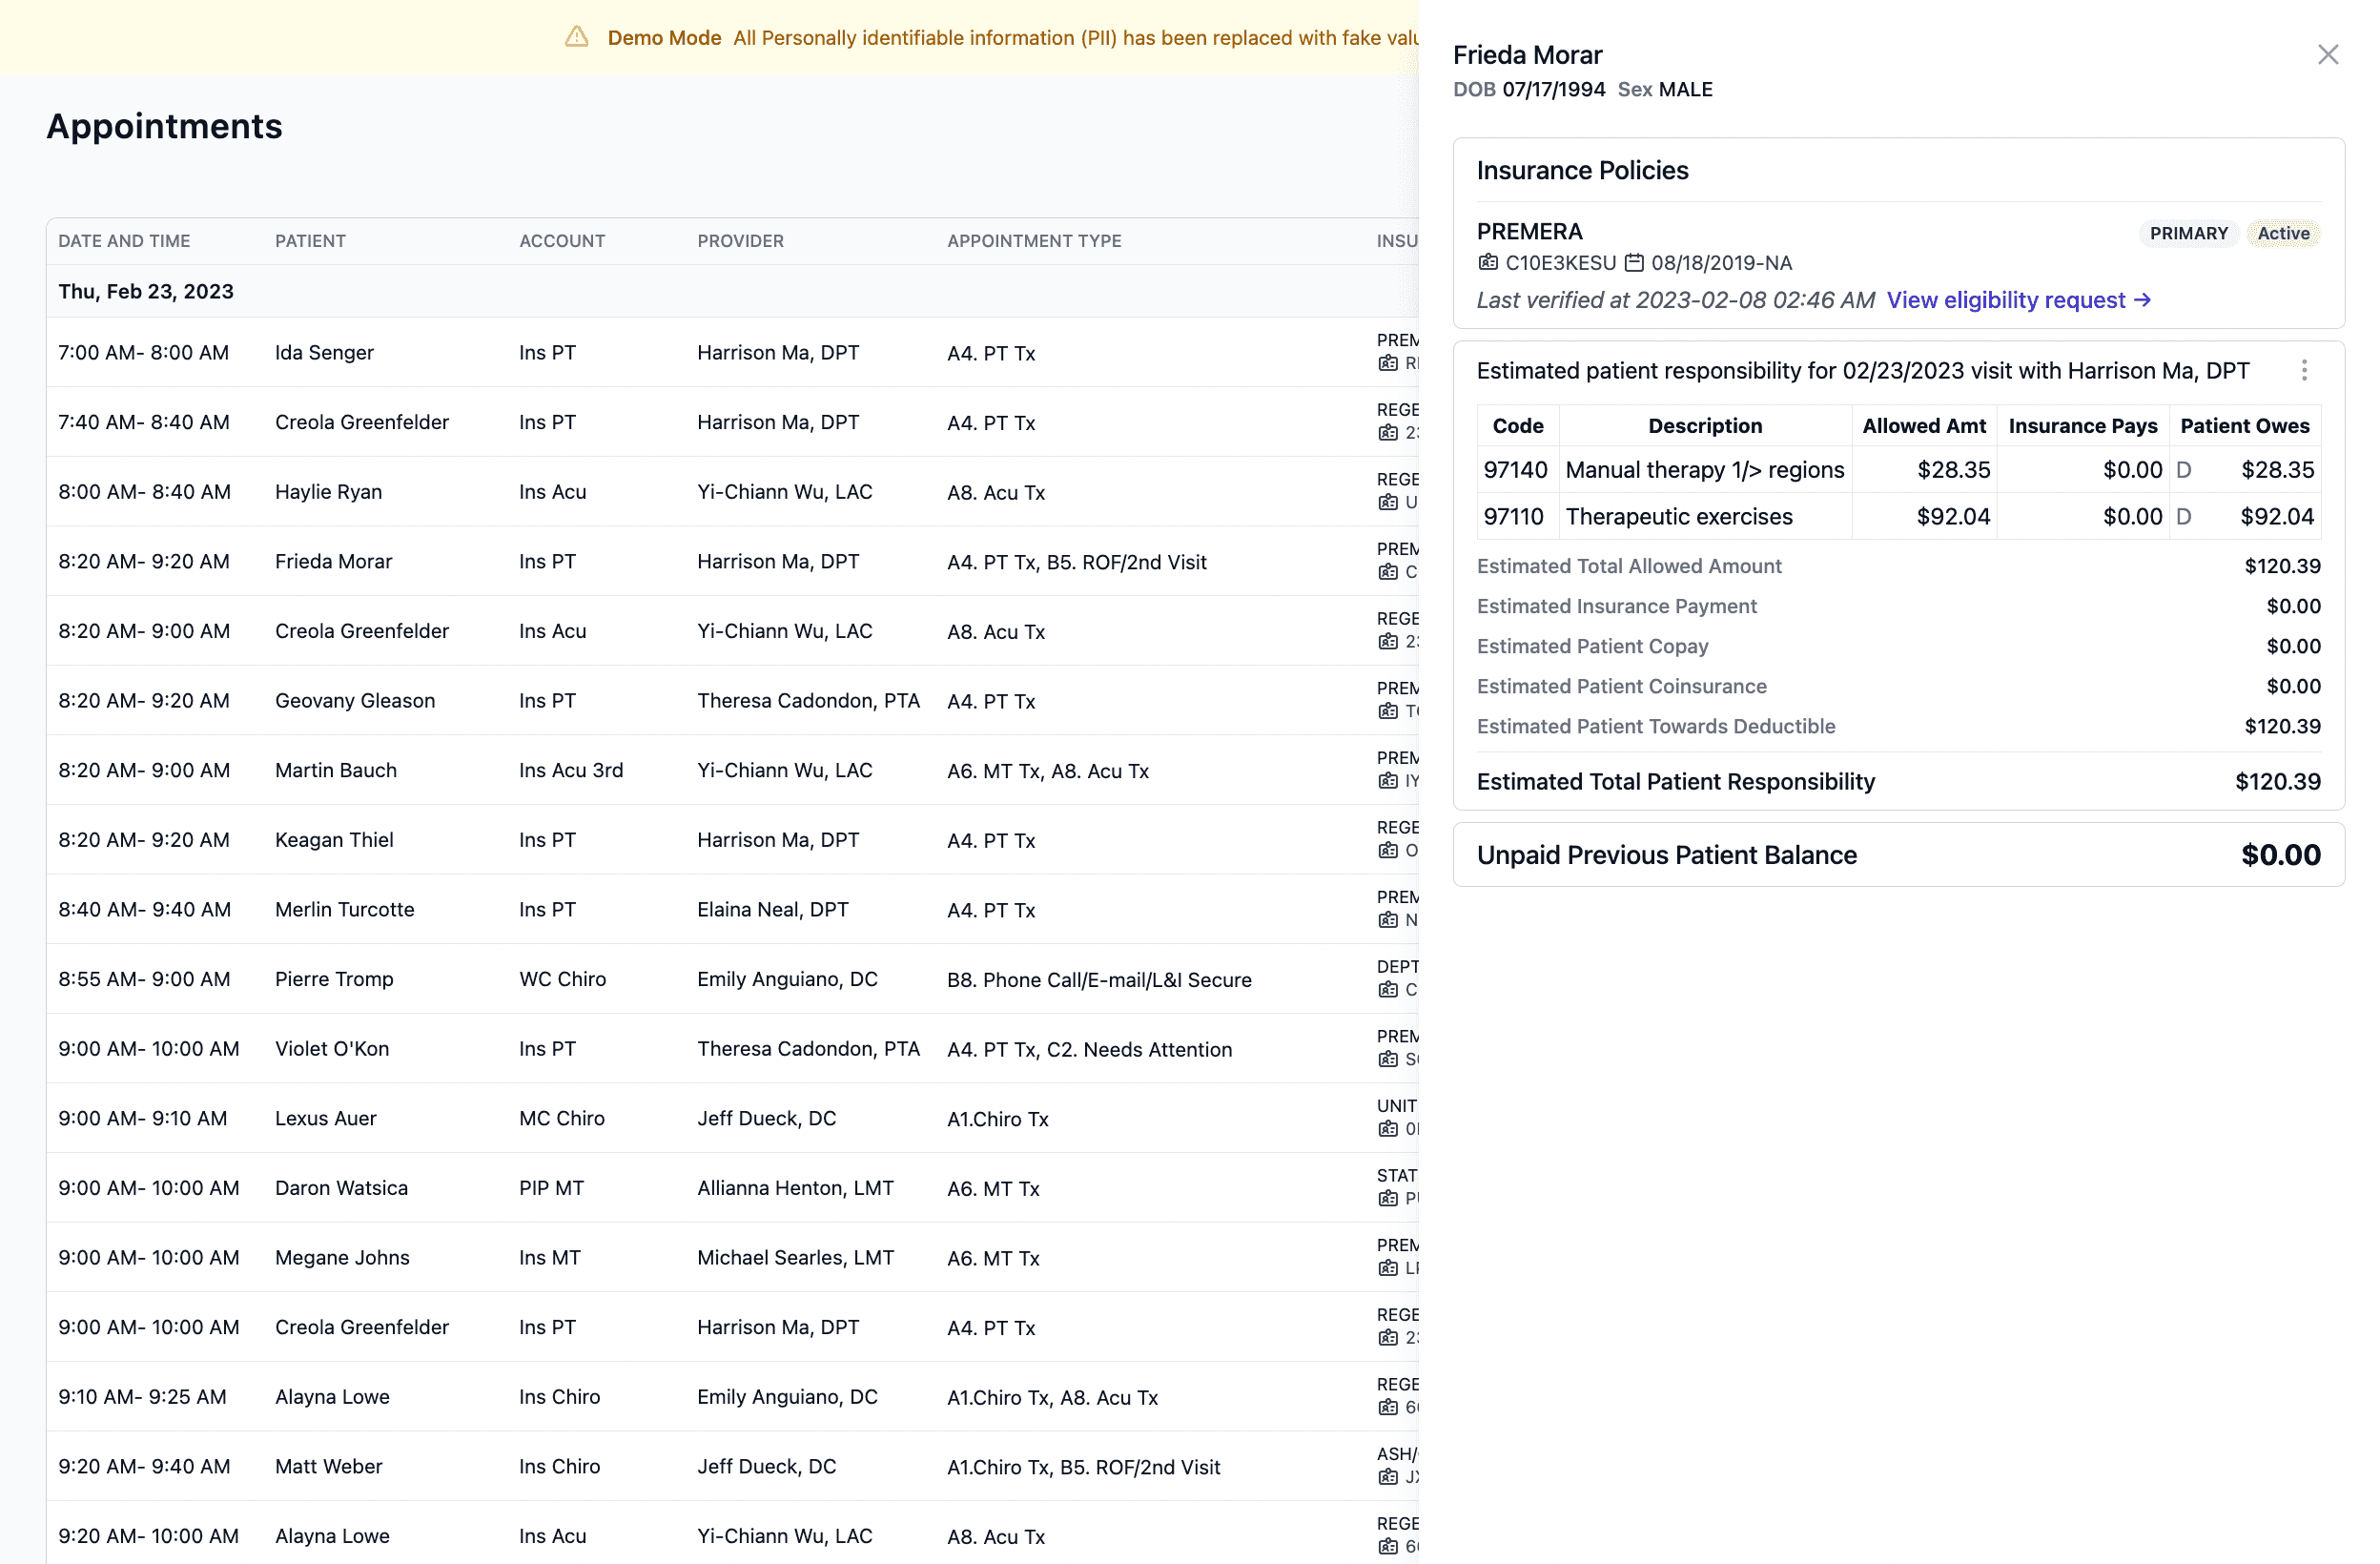Select patient Daron Watsica
Viewport: 2380px width, 1564px height.
(x=341, y=1188)
